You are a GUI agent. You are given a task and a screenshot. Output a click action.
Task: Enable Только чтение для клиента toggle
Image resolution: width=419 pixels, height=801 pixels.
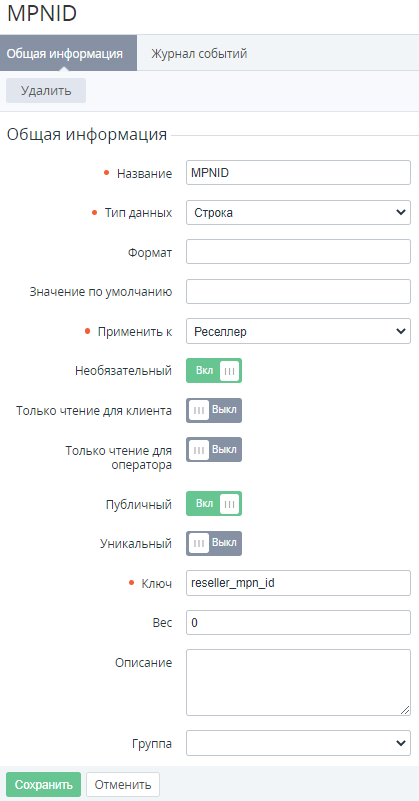click(x=214, y=410)
